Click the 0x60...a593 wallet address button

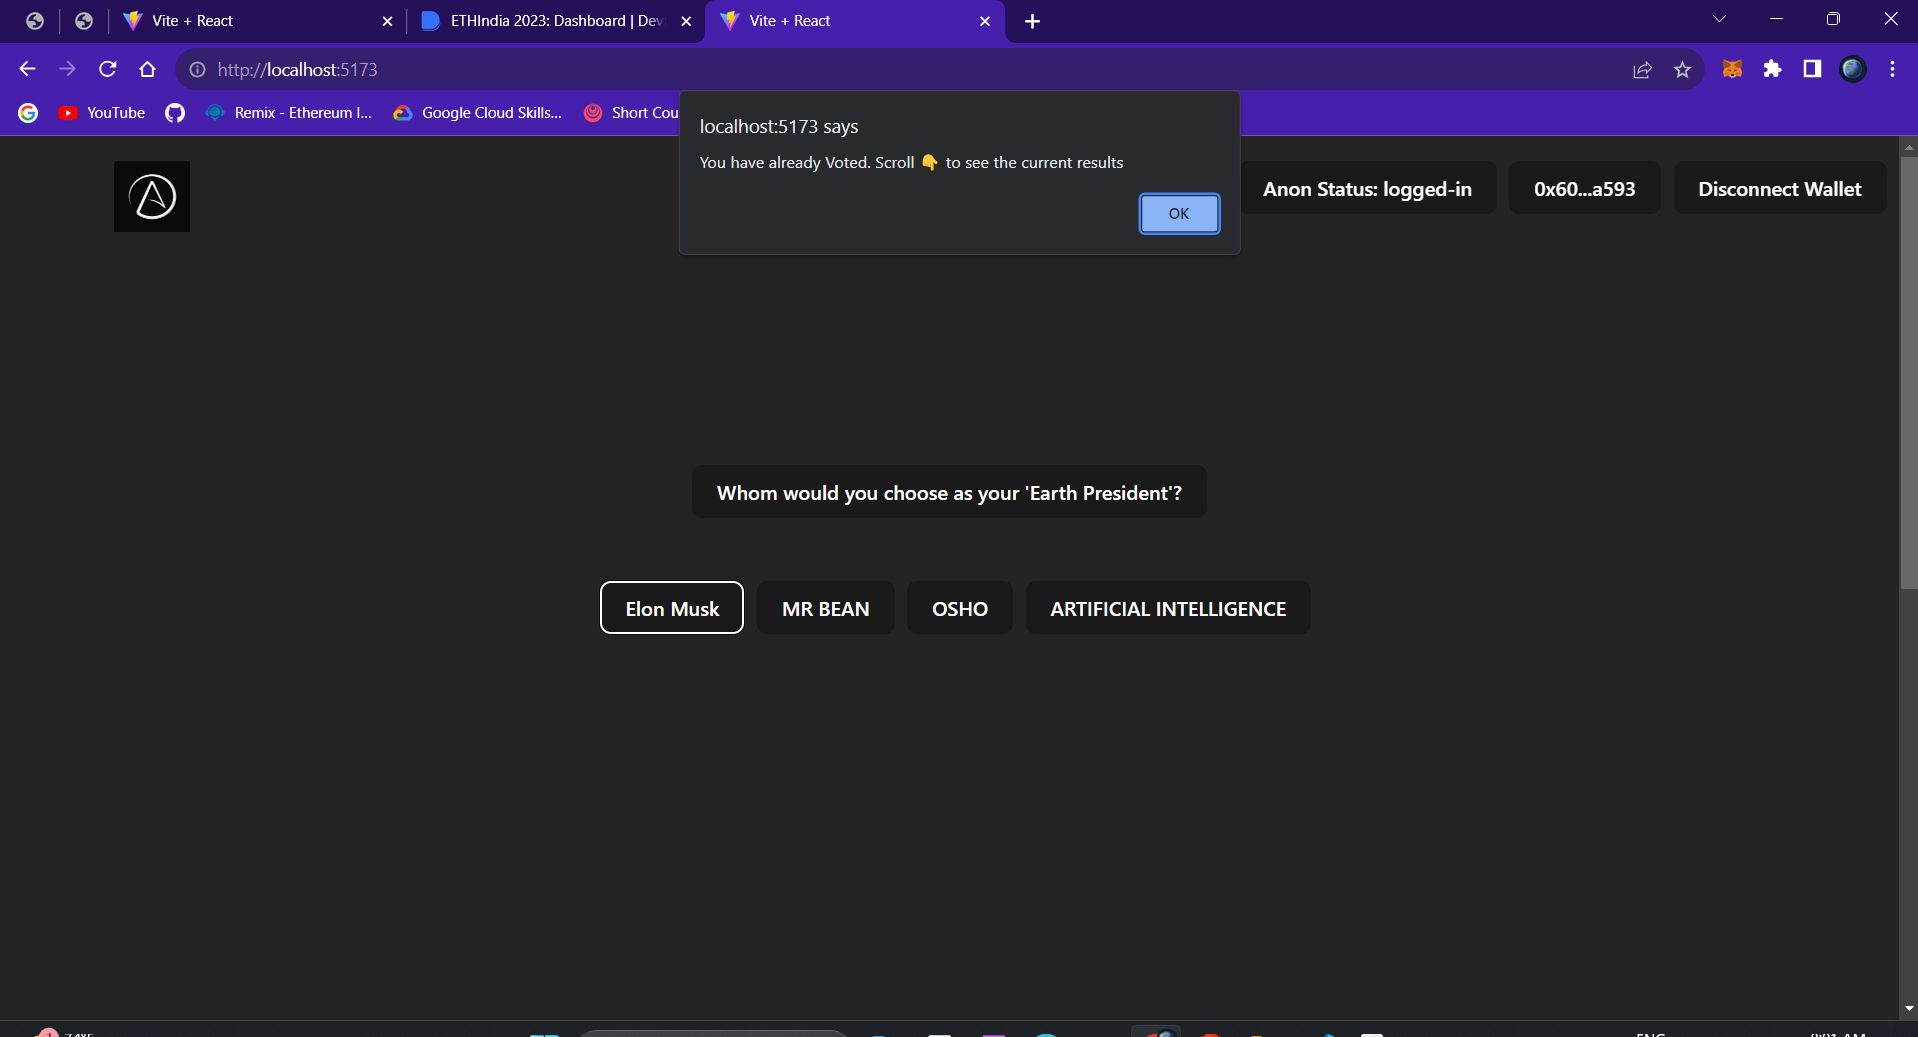[x=1584, y=188]
